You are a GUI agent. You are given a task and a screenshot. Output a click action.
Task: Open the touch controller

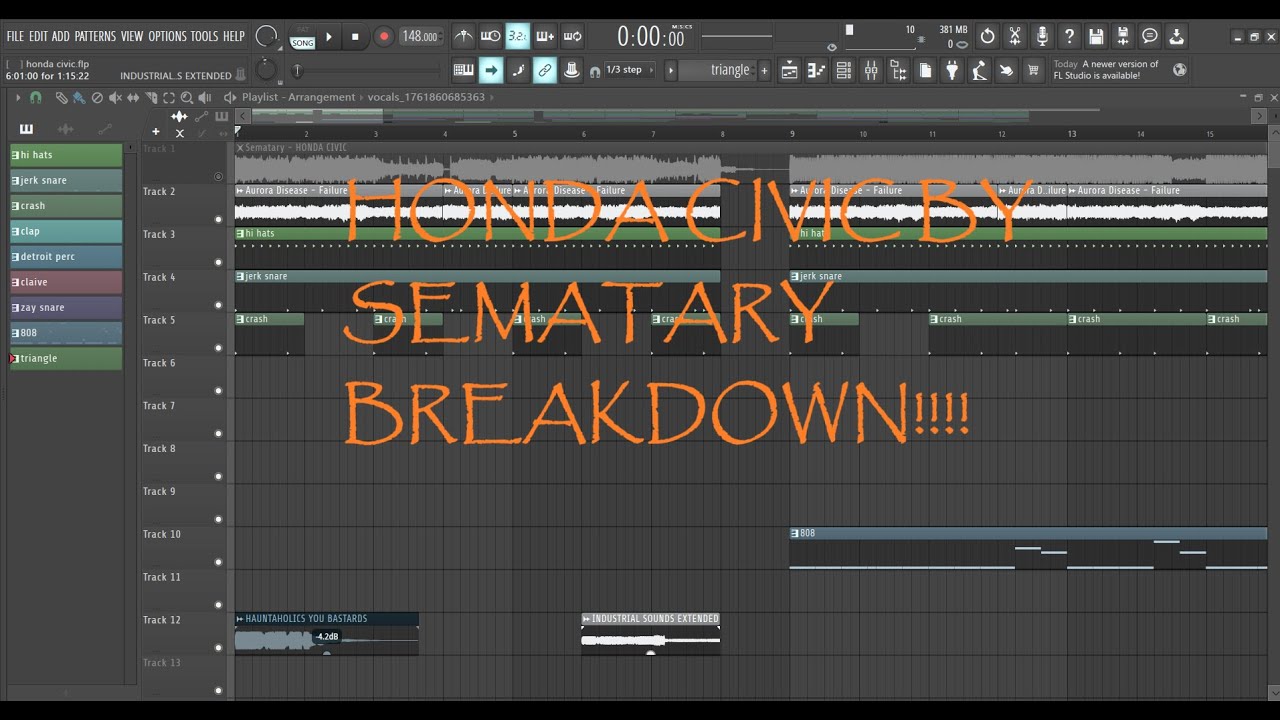[1006, 70]
